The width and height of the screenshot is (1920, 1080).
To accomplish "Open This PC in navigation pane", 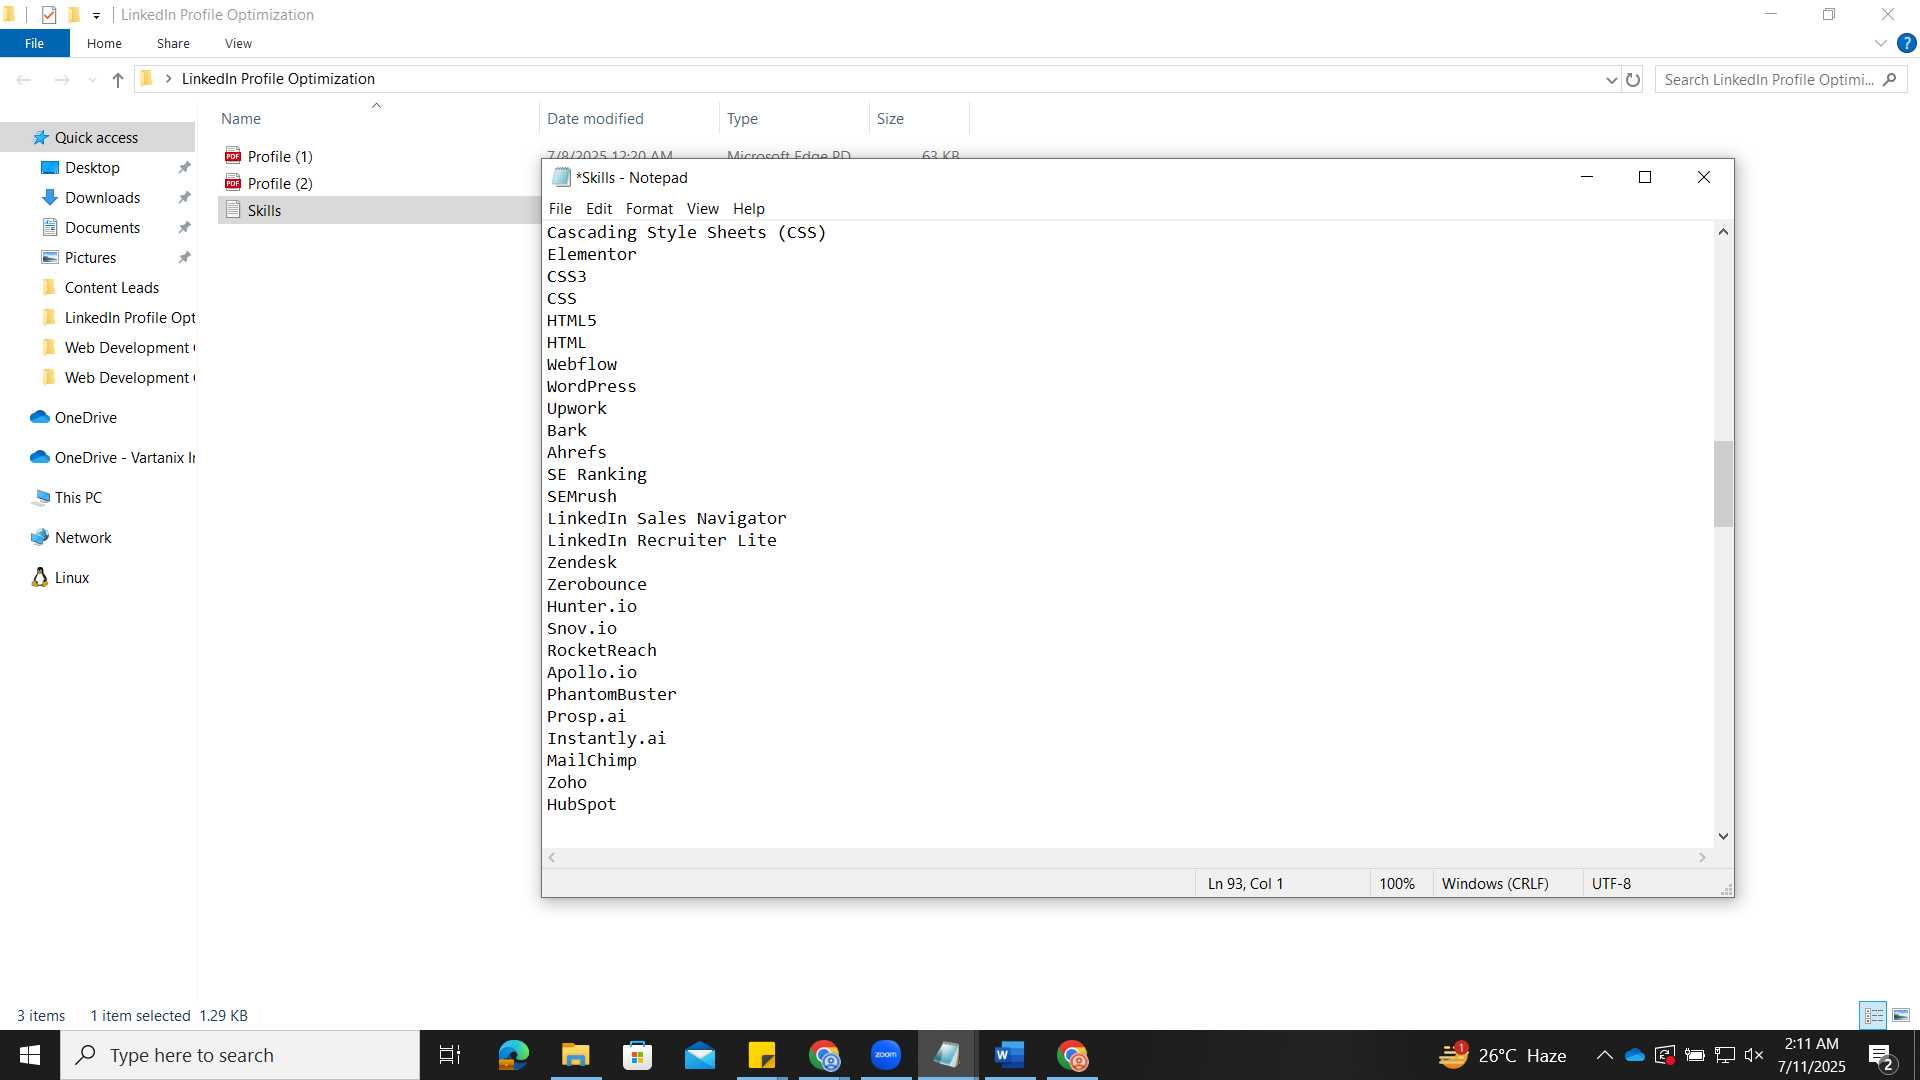I will pos(78,497).
